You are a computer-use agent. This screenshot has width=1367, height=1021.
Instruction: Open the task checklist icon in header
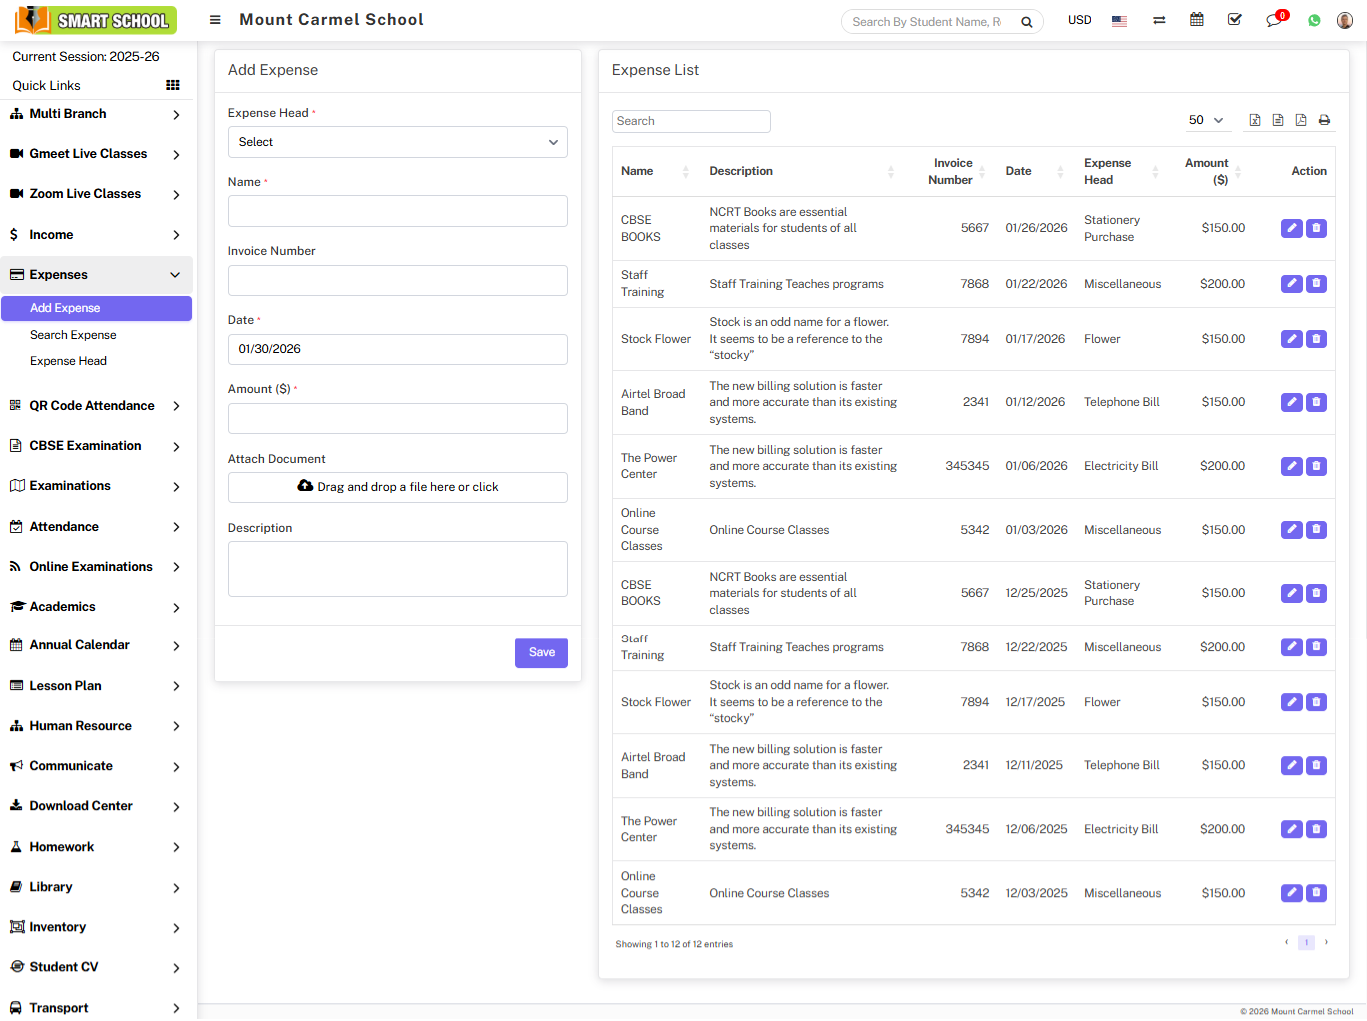click(1235, 20)
